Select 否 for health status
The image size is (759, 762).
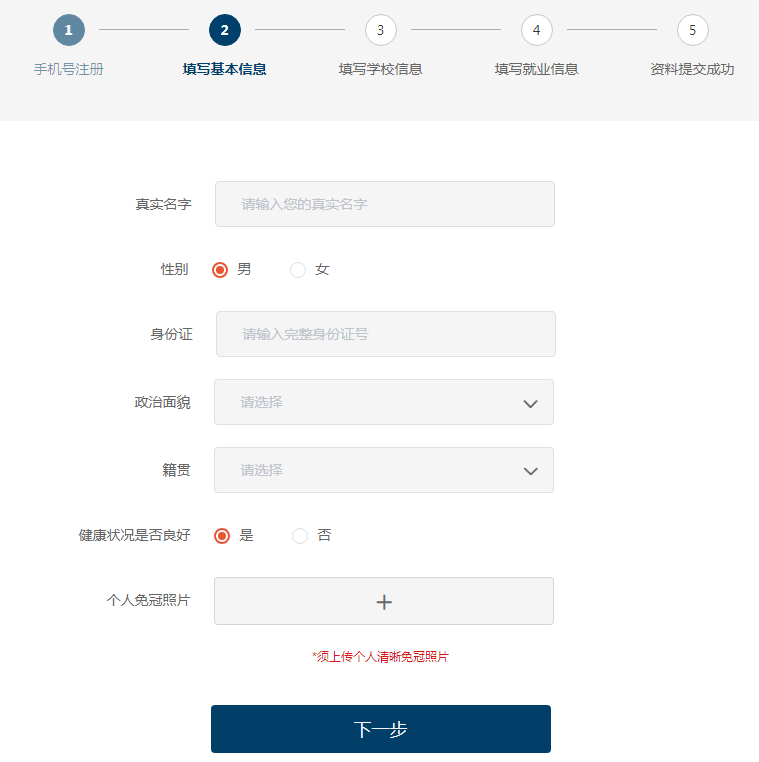[x=300, y=536]
